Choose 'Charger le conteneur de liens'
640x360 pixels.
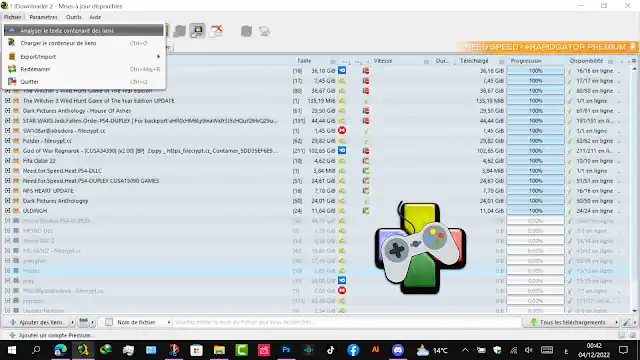click(84, 43)
